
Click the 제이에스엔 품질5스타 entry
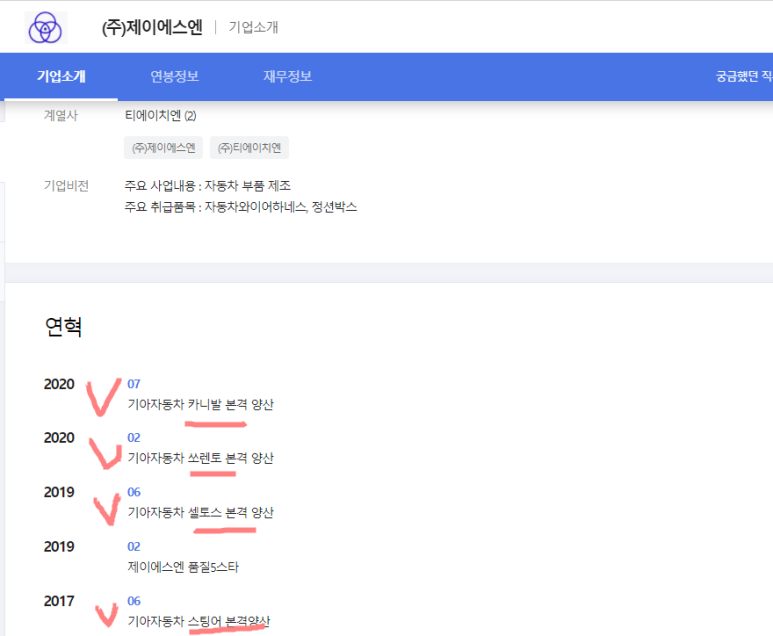[x=183, y=567]
